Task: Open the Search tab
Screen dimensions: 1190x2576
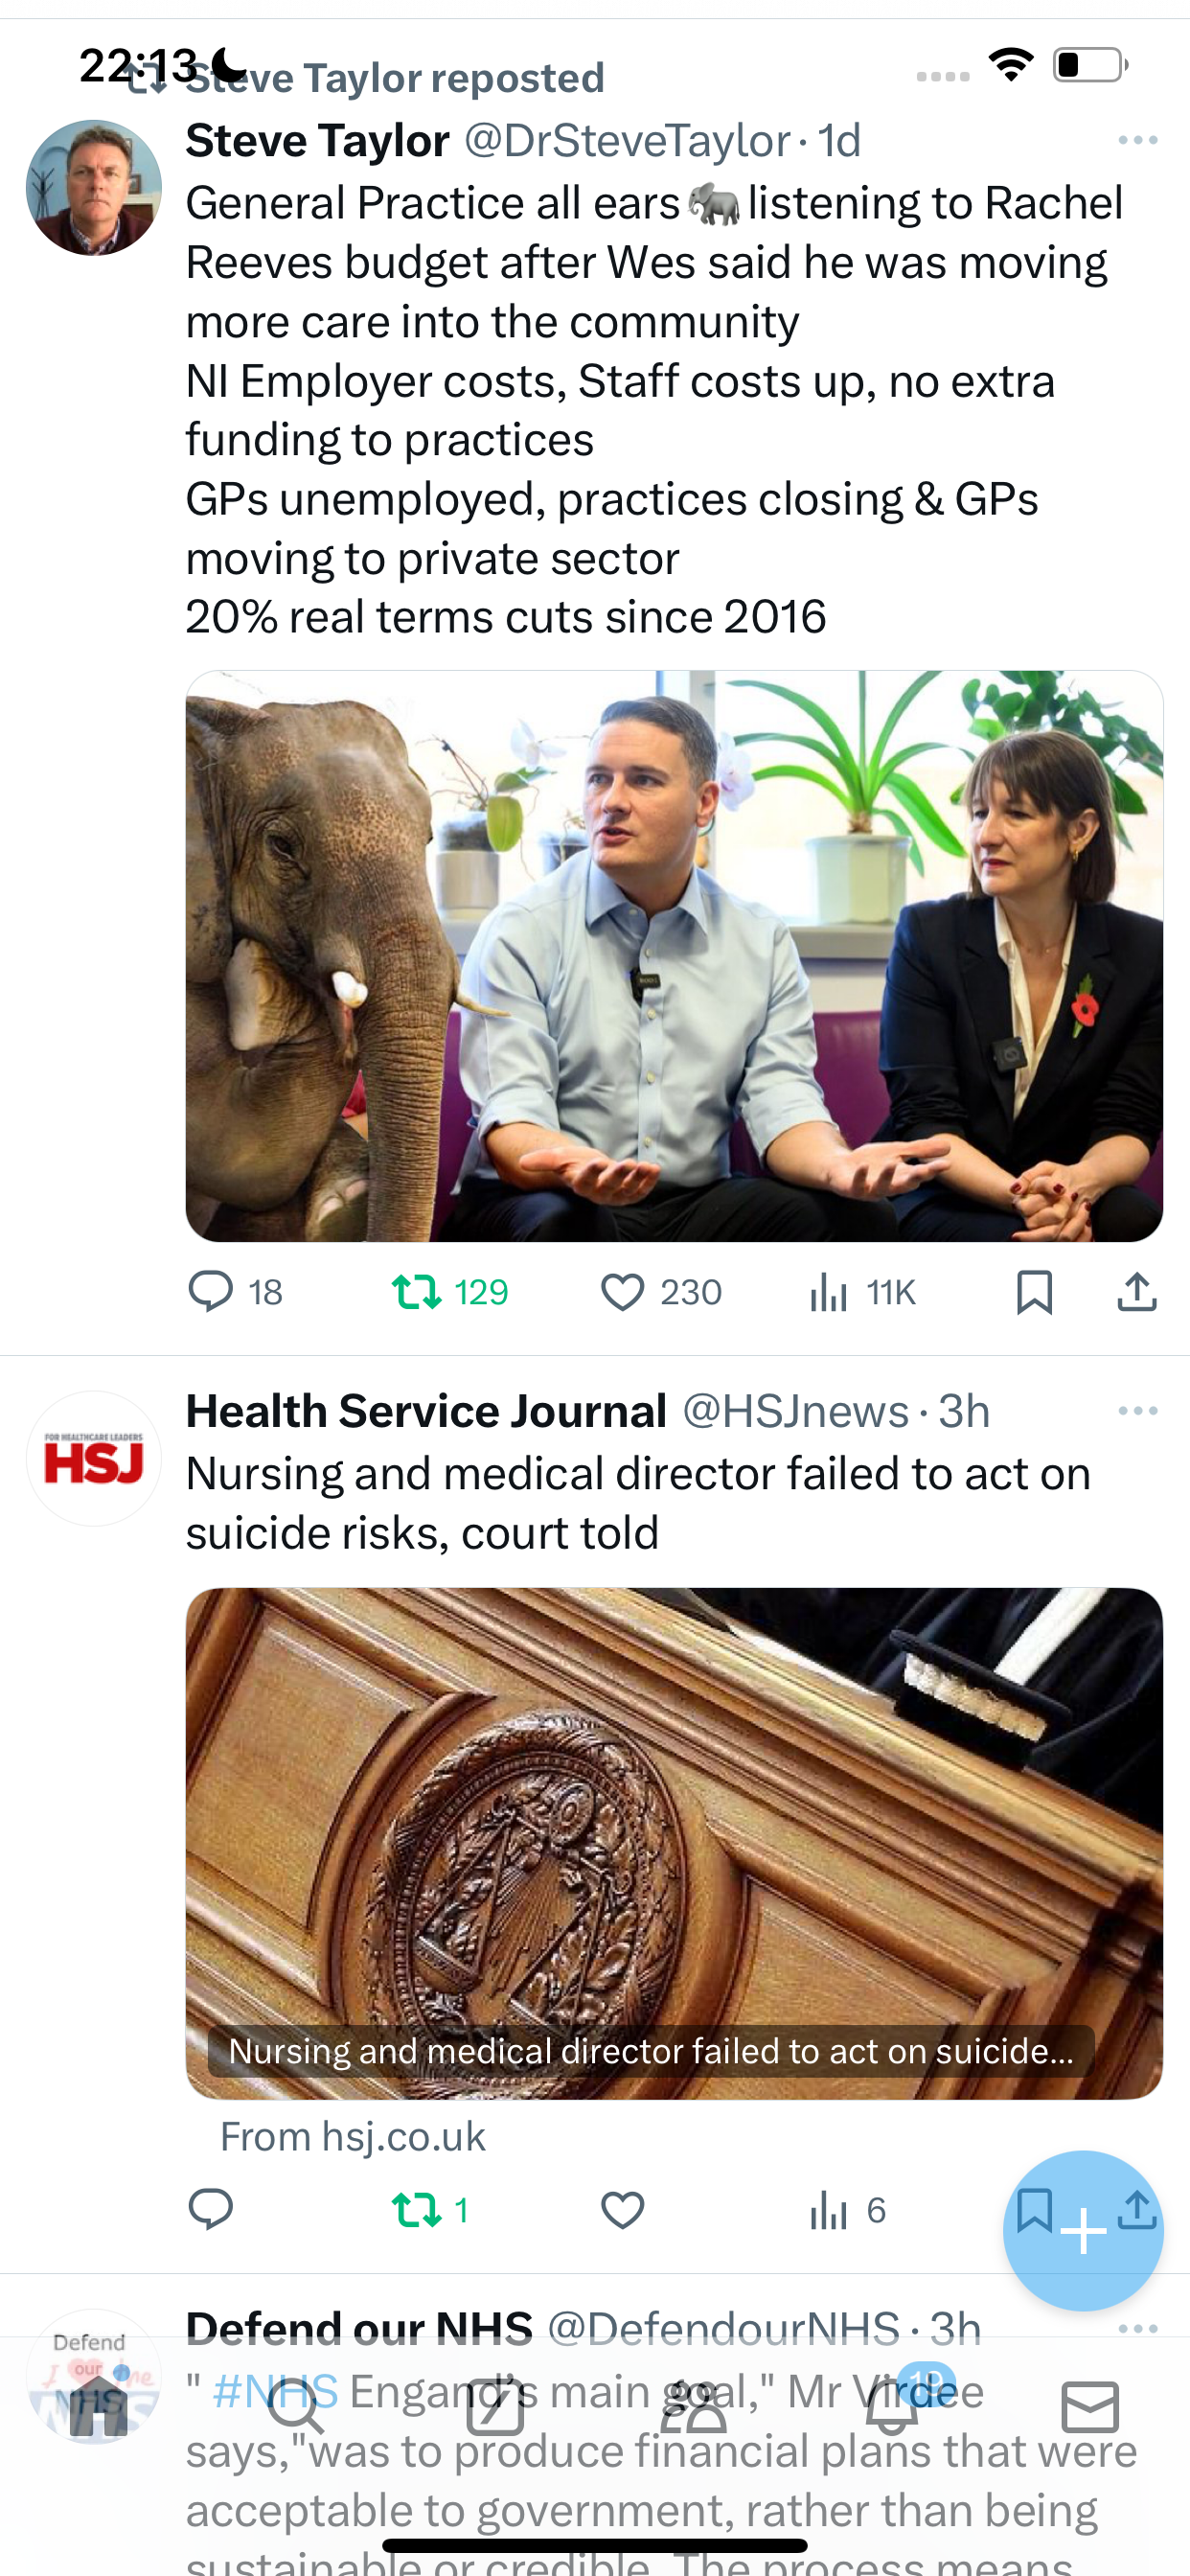Action: [296, 2407]
